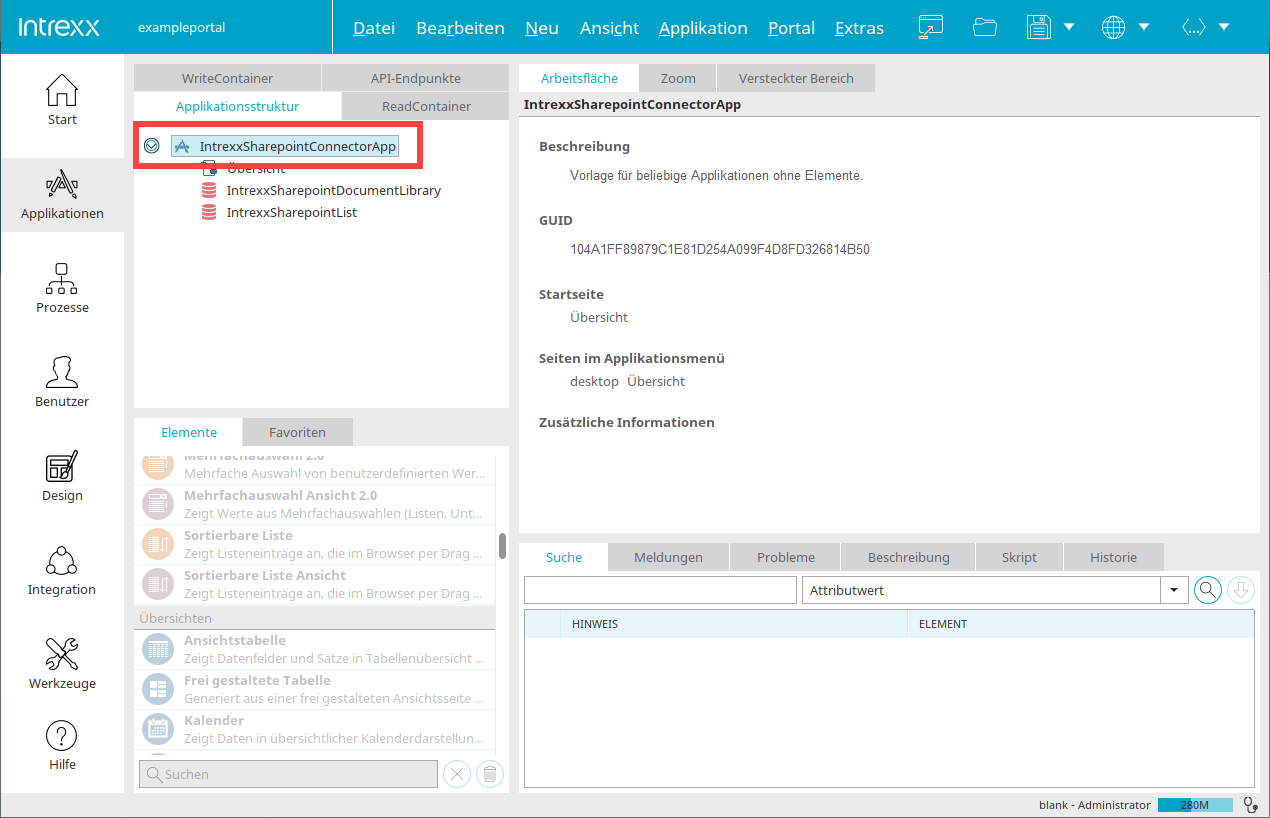Open the Datei menu
Viewport: 1270px width, 818px height.
374,28
